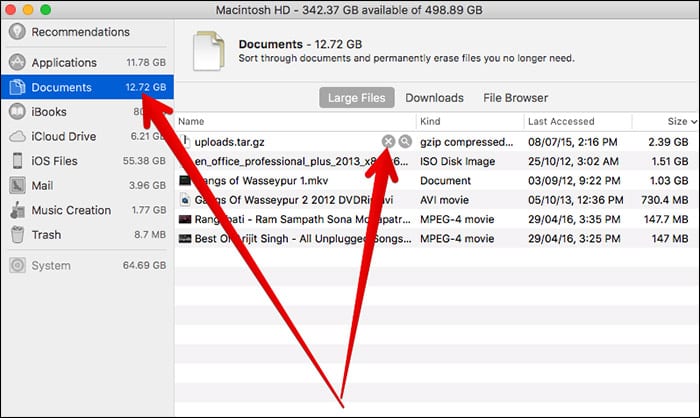The height and width of the screenshot is (418, 700).
Task: Click the Gangs Of Wasseypur 2 file icon
Action: click(x=185, y=200)
